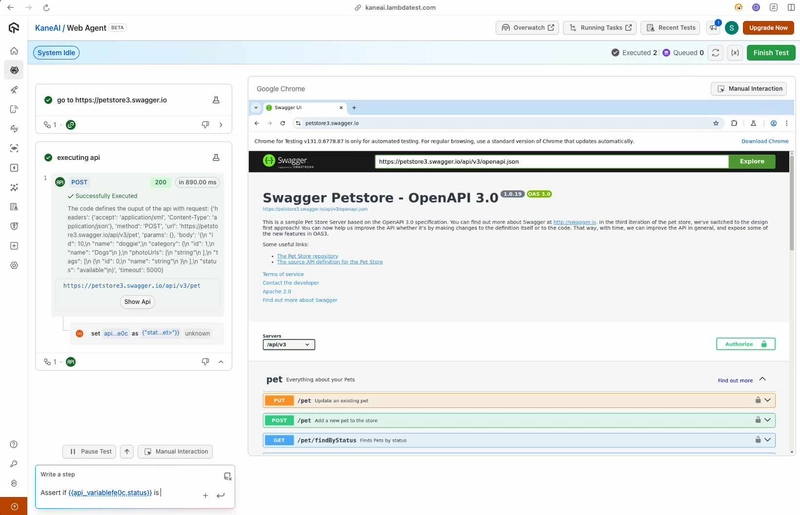Click the flask icon on 'executing api' step
This screenshot has height=515, width=800.
coord(216,158)
